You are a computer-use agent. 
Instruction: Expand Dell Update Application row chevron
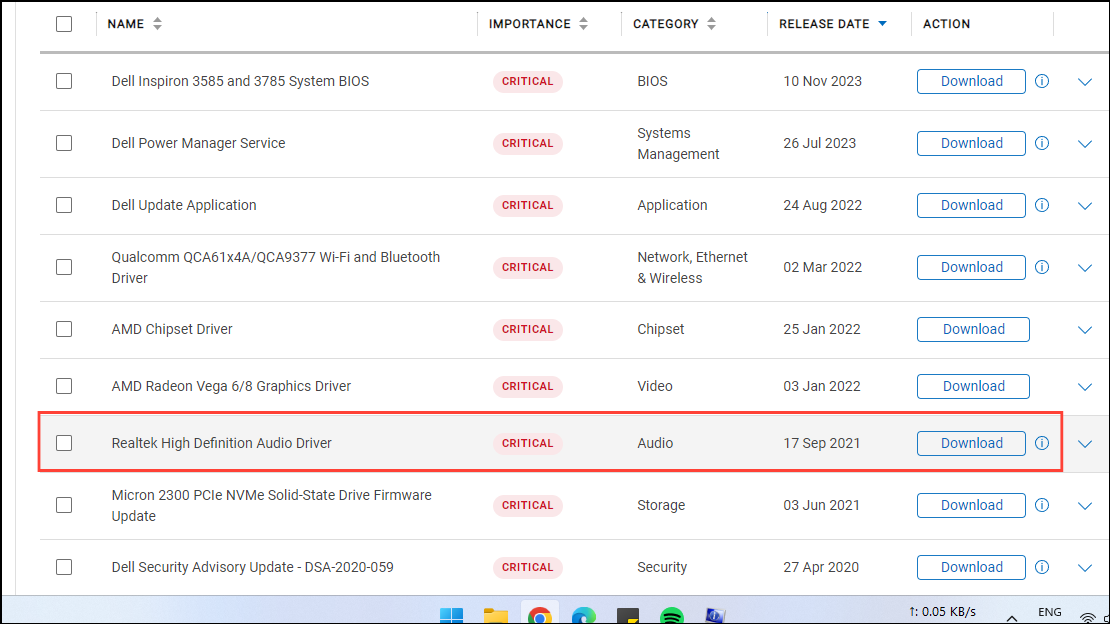[1085, 206]
